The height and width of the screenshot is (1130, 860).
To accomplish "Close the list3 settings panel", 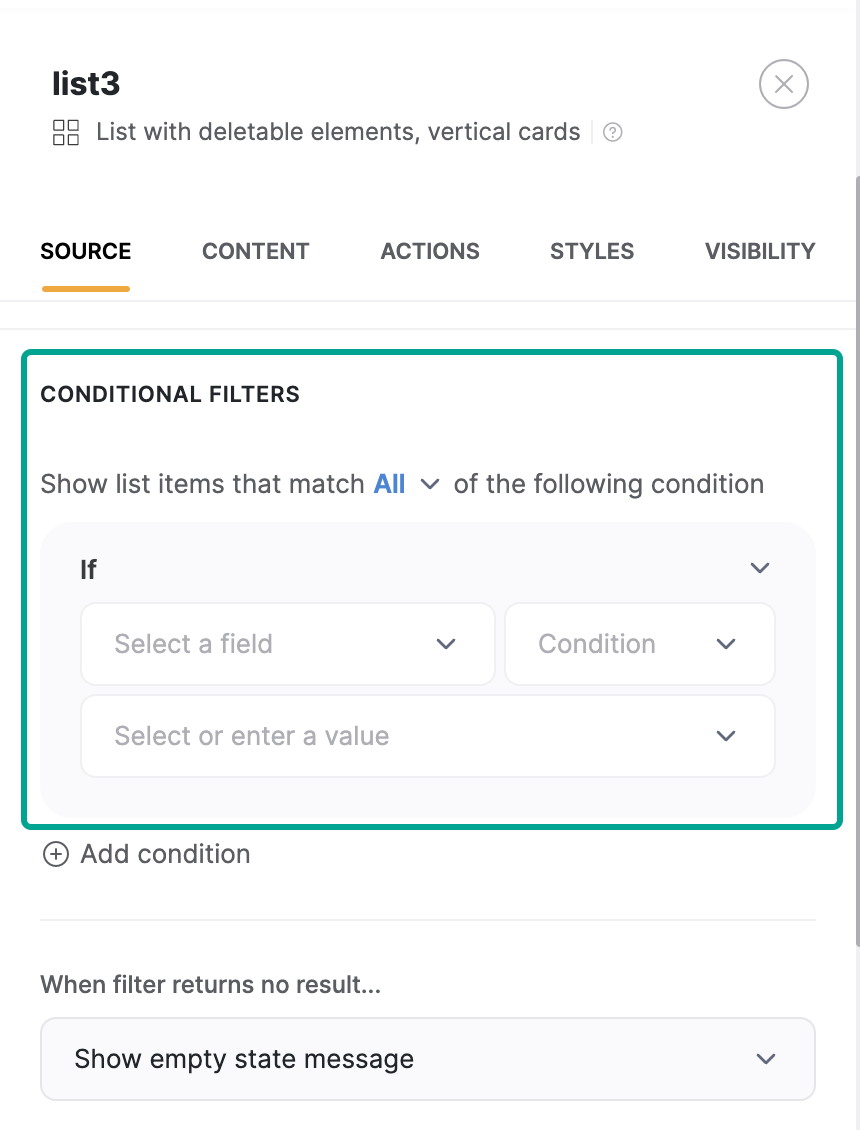I will click(x=784, y=85).
